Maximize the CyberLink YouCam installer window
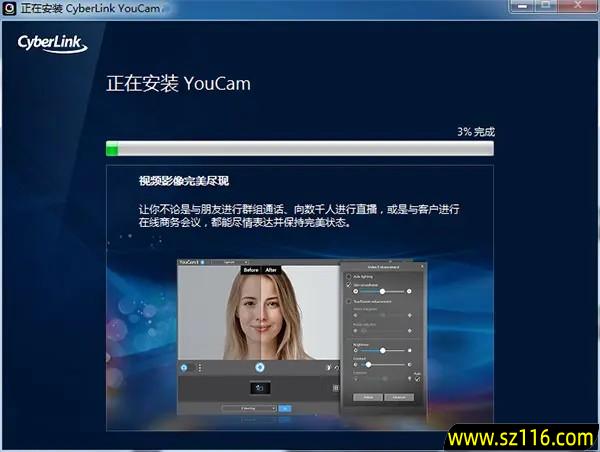Viewport: 600px width, 452px height. [x=547, y=6]
